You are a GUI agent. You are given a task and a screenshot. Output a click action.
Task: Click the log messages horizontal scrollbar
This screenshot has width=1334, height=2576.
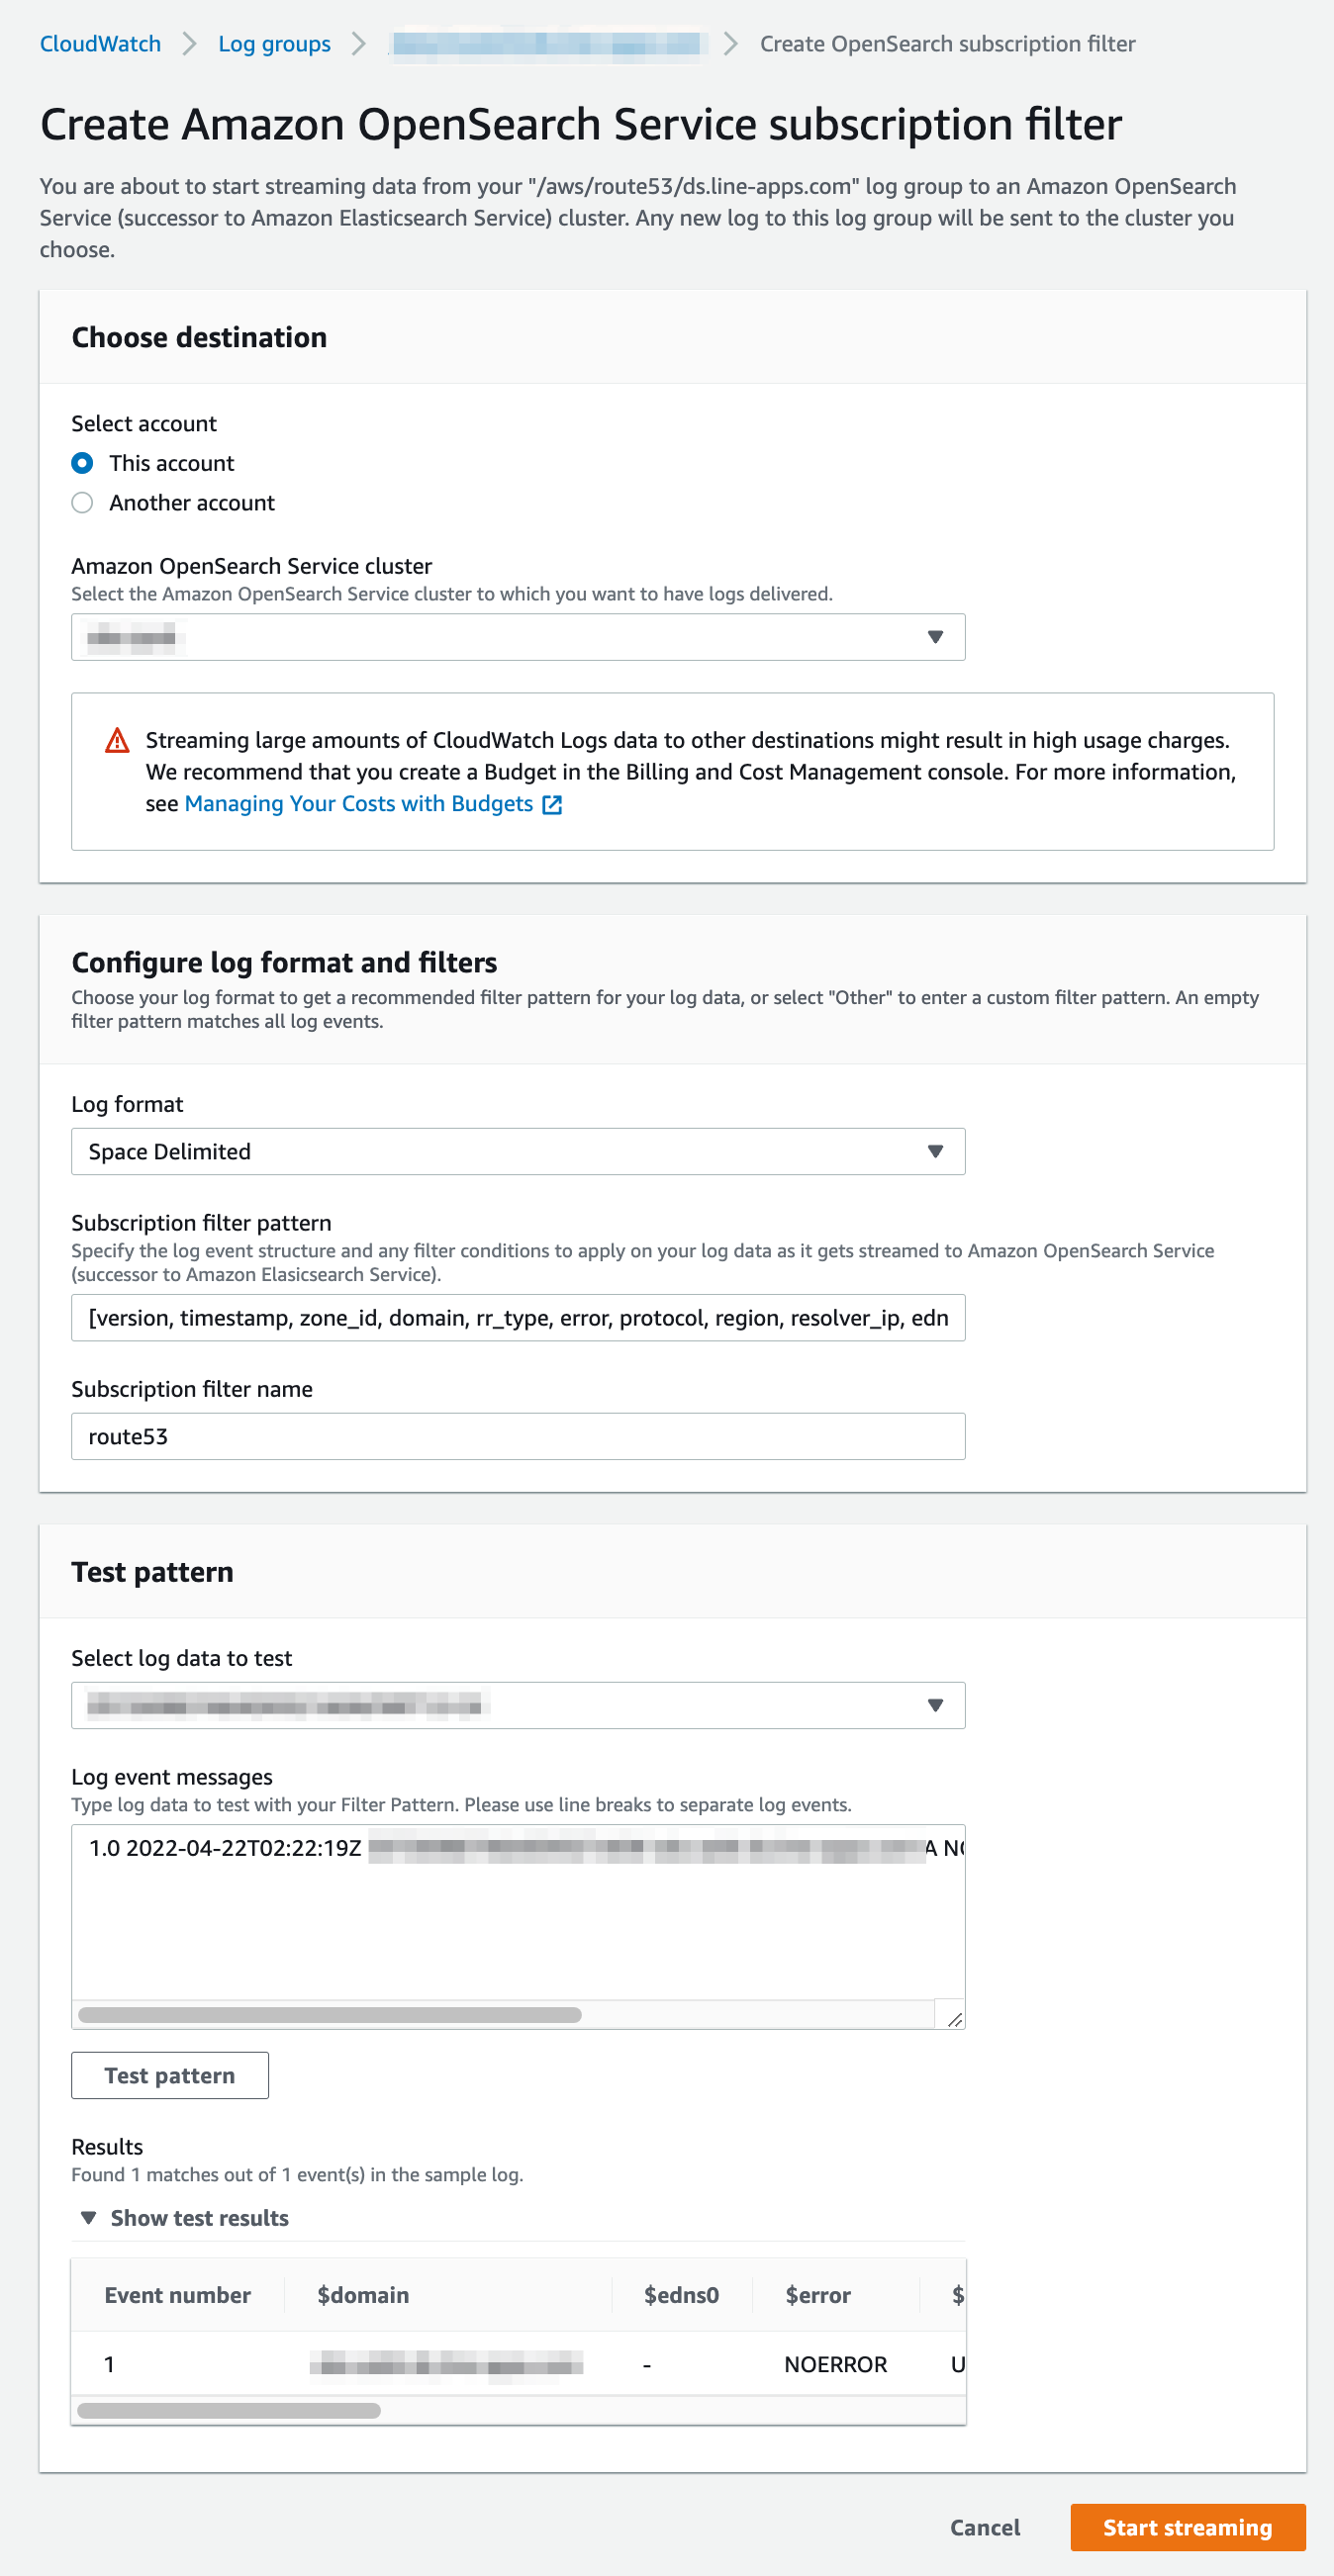330,2015
